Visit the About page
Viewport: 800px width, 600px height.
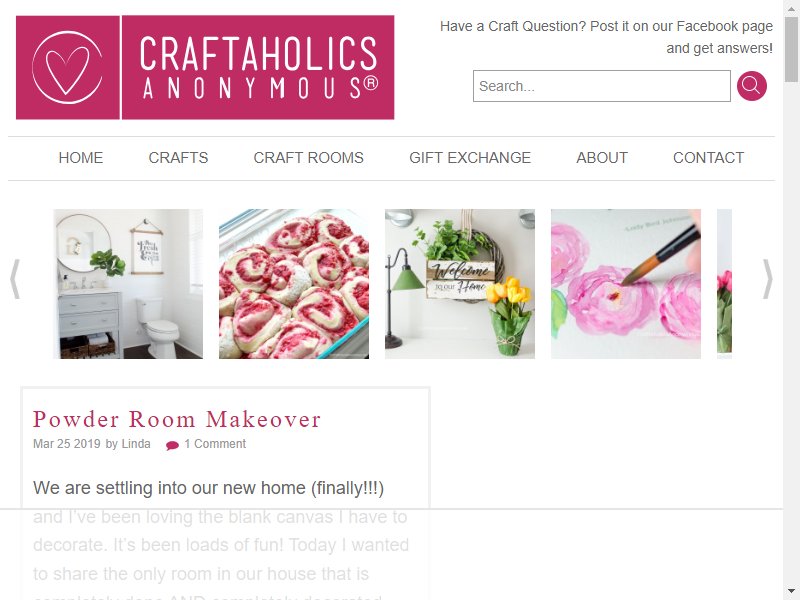tap(602, 158)
